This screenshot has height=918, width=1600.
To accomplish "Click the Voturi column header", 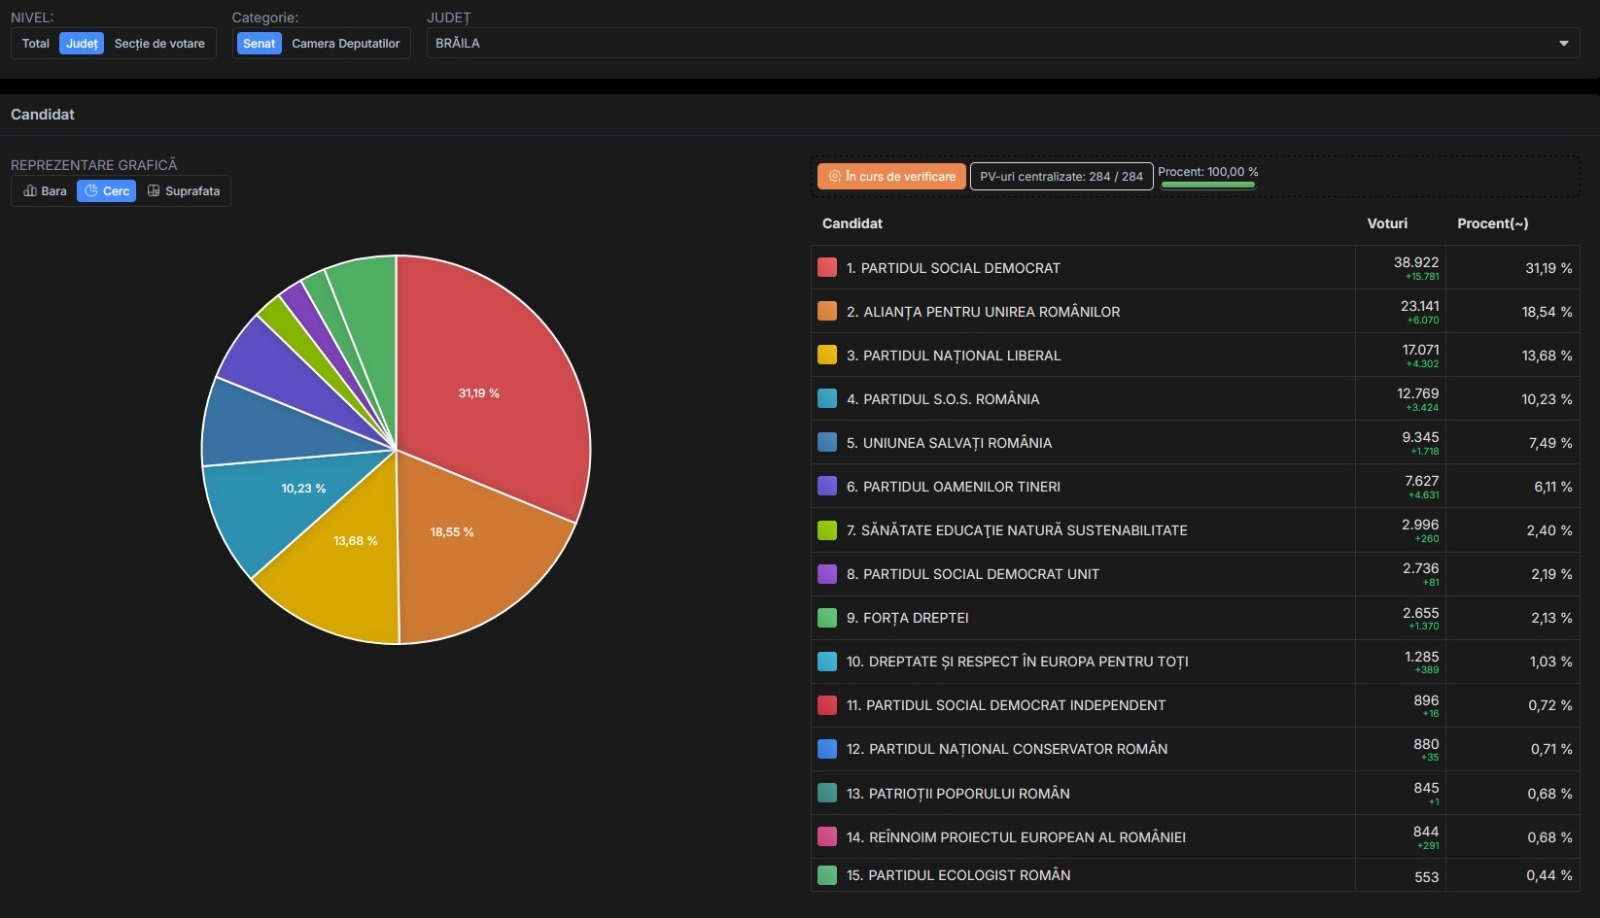I will pos(1387,223).
